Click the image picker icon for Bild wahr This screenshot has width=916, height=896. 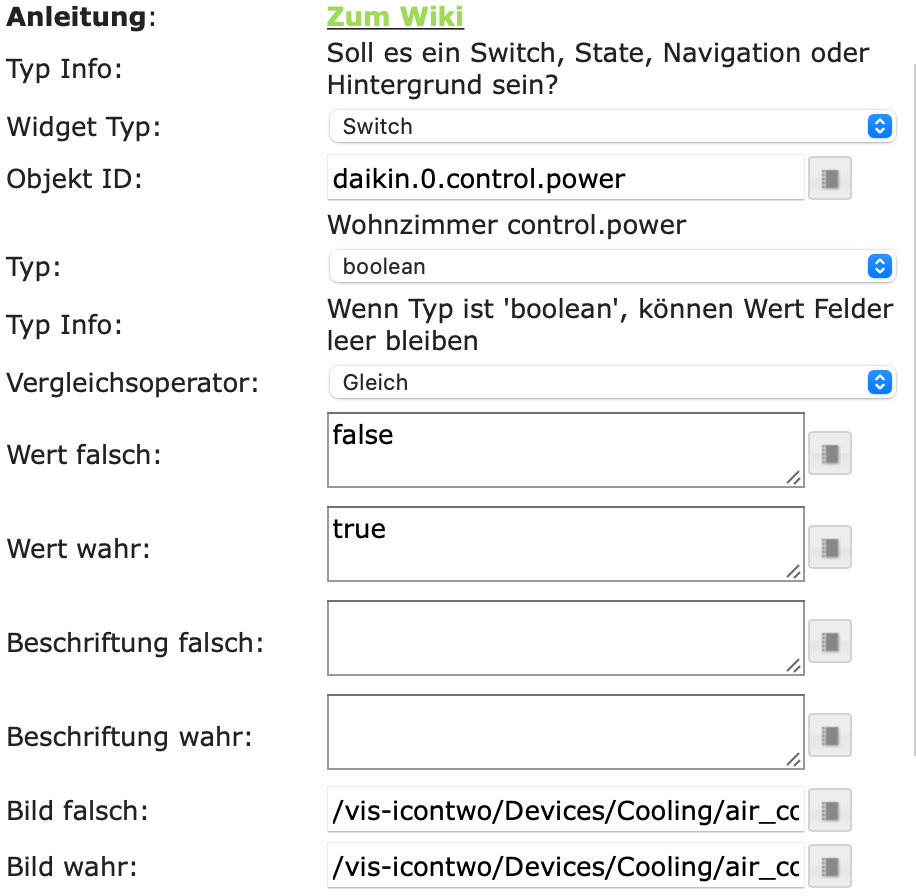tap(829, 864)
